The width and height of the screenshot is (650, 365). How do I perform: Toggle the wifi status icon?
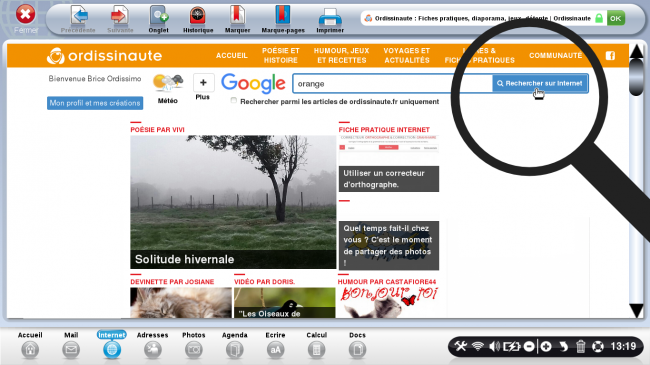[x=478, y=346]
